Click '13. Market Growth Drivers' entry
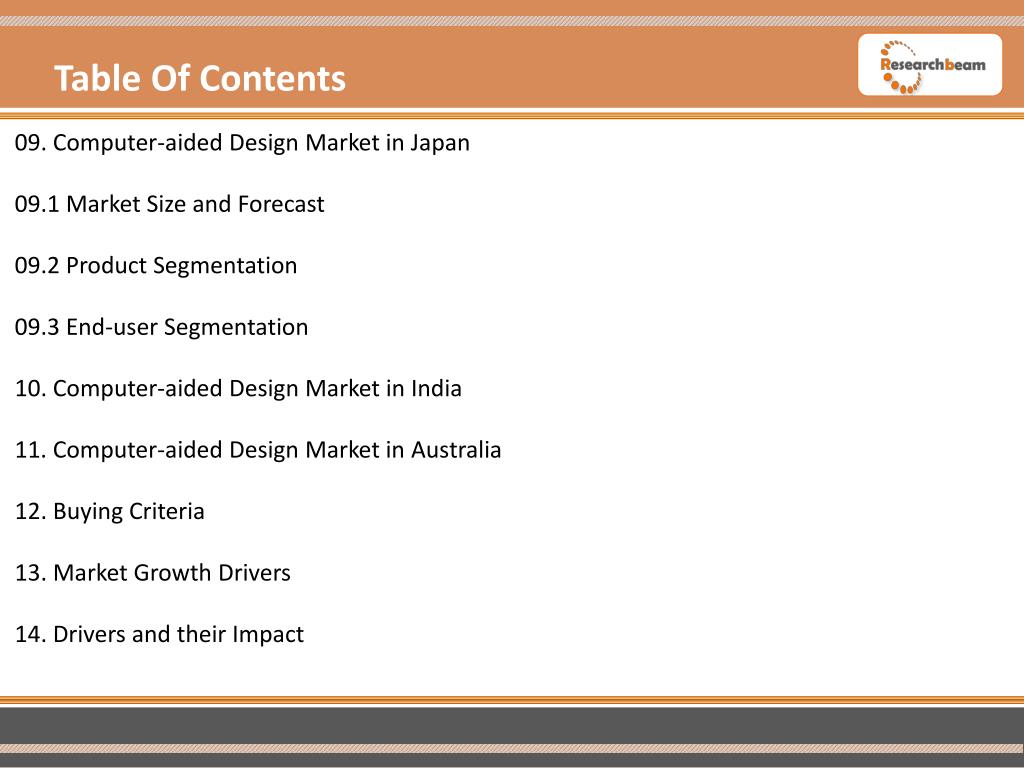1024x768 pixels. click(153, 573)
